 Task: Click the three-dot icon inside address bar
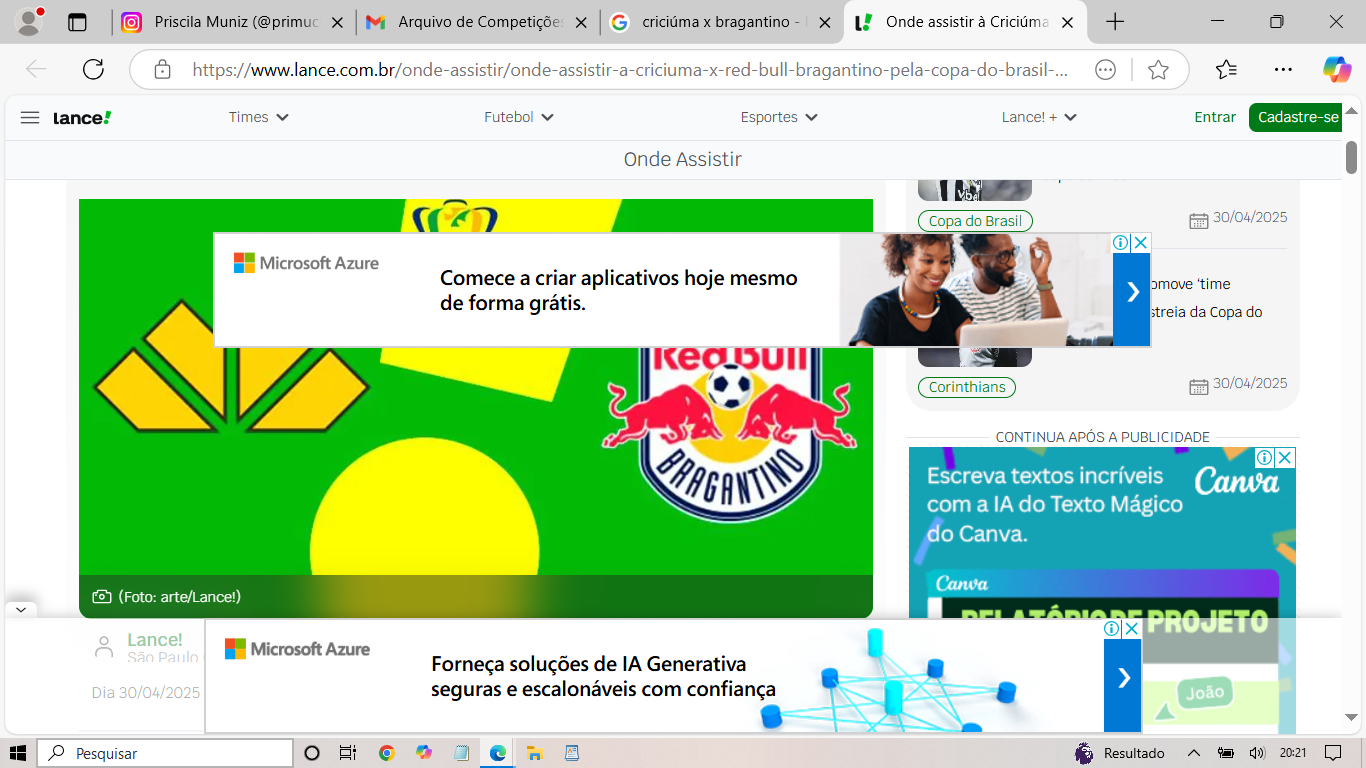coord(1105,69)
